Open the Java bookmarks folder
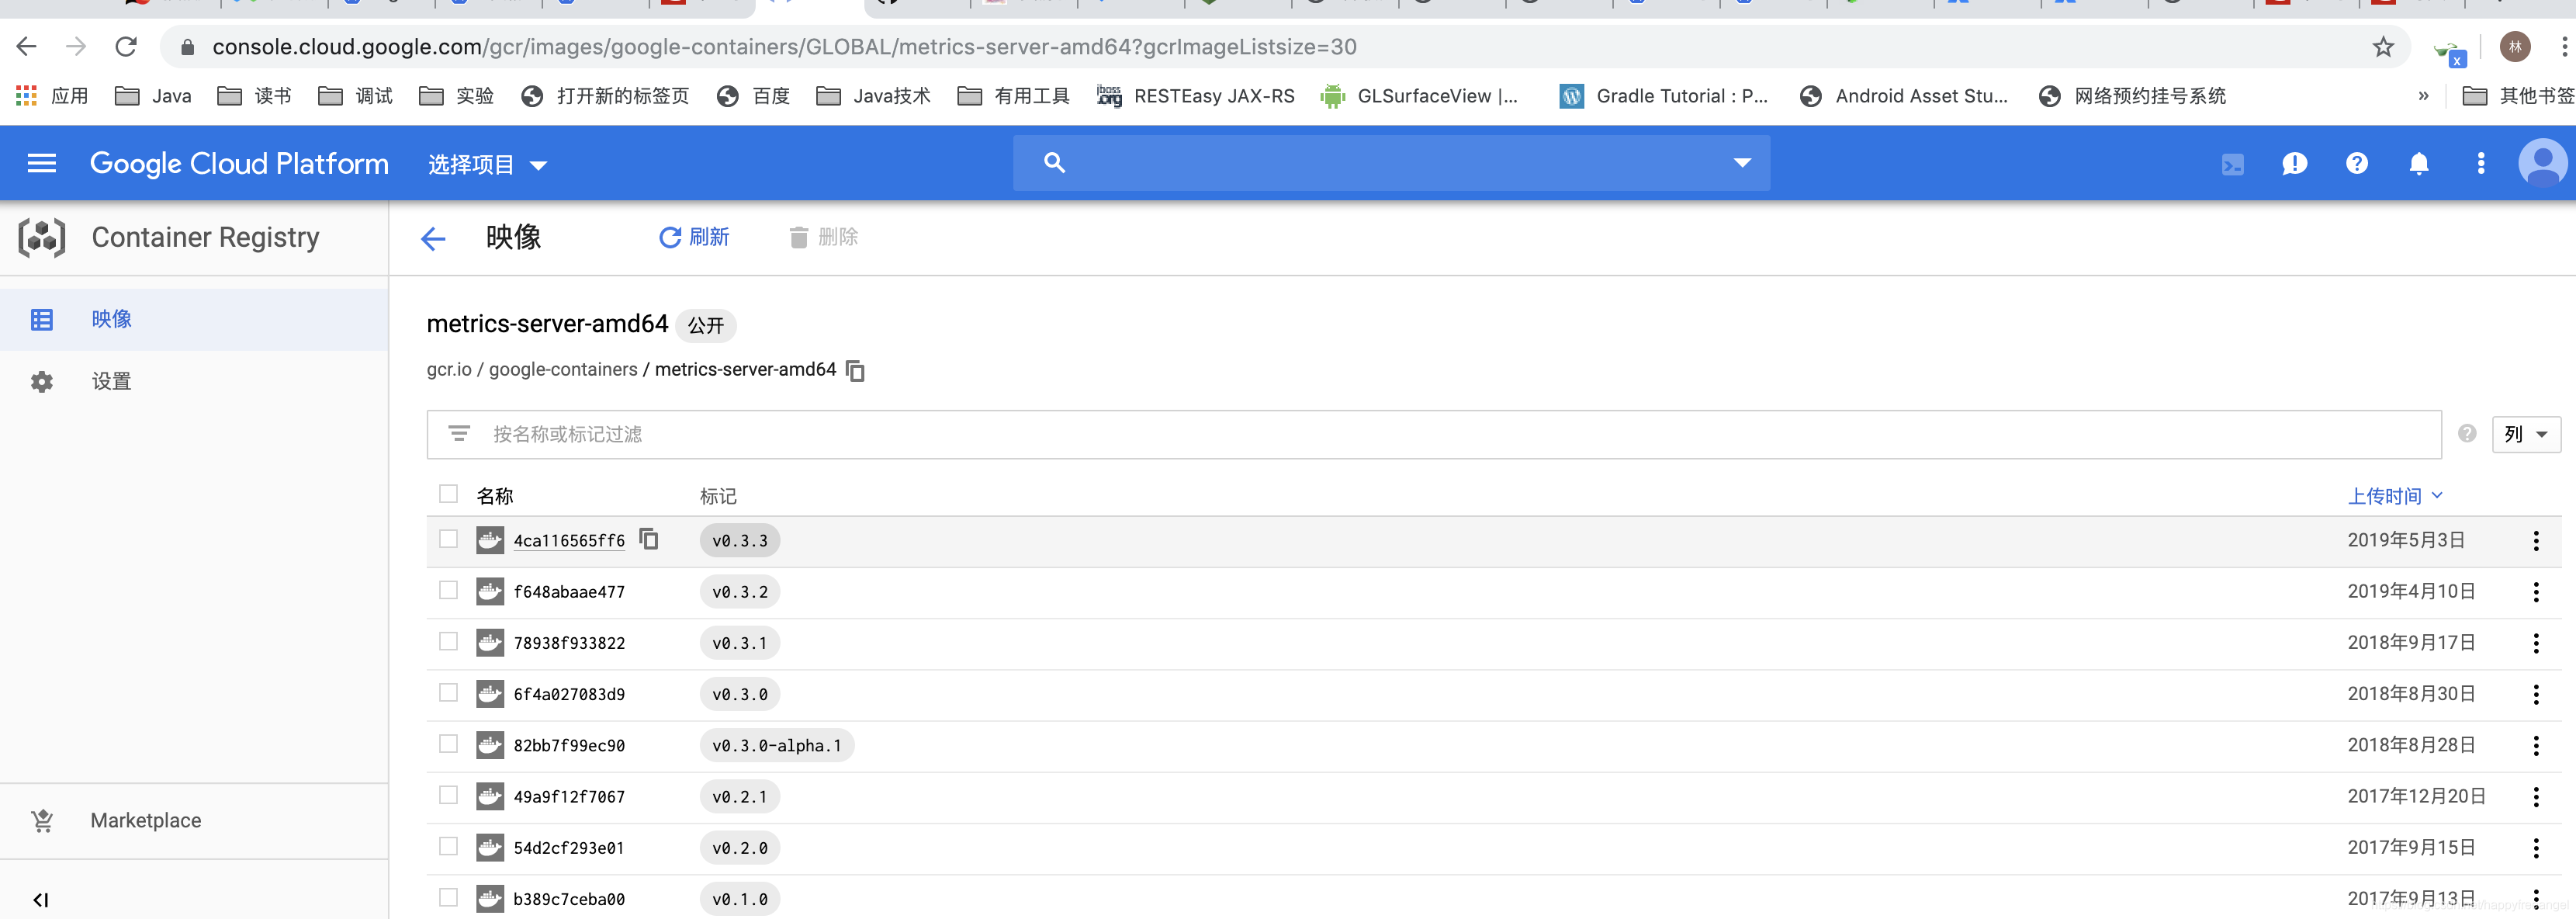The height and width of the screenshot is (919, 2576). [153, 96]
